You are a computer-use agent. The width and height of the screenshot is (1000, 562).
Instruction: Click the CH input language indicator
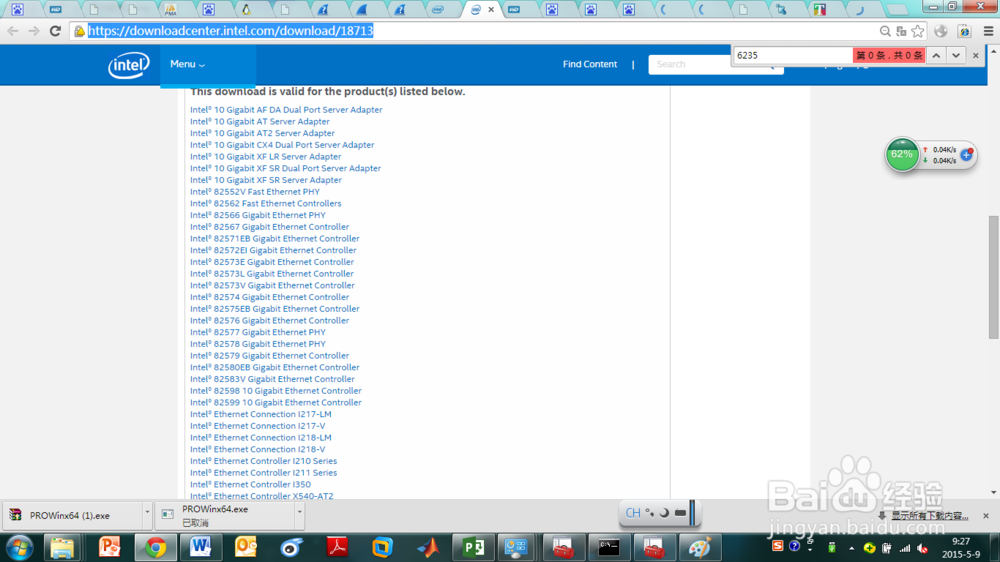click(x=633, y=513)
